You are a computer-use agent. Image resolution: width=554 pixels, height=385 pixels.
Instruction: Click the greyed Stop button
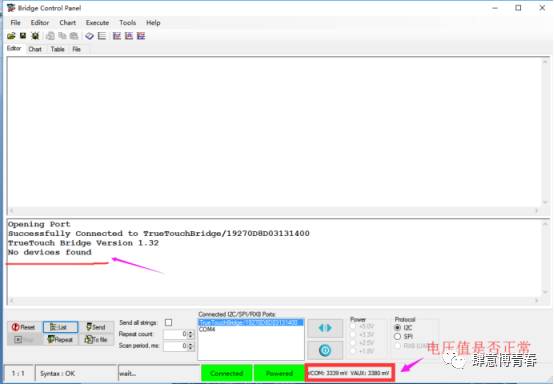(23, 339)
